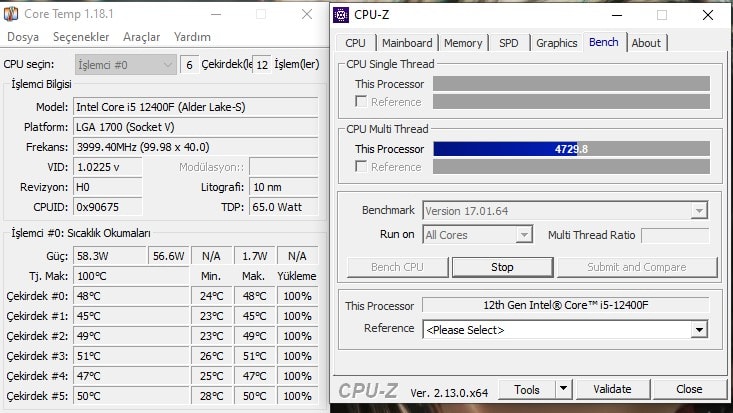Image resolution: width=733 pixels, height=413 pixels.
Task: Open the Dosya menu in Core Temp
Action: click(x=23, y=37)
